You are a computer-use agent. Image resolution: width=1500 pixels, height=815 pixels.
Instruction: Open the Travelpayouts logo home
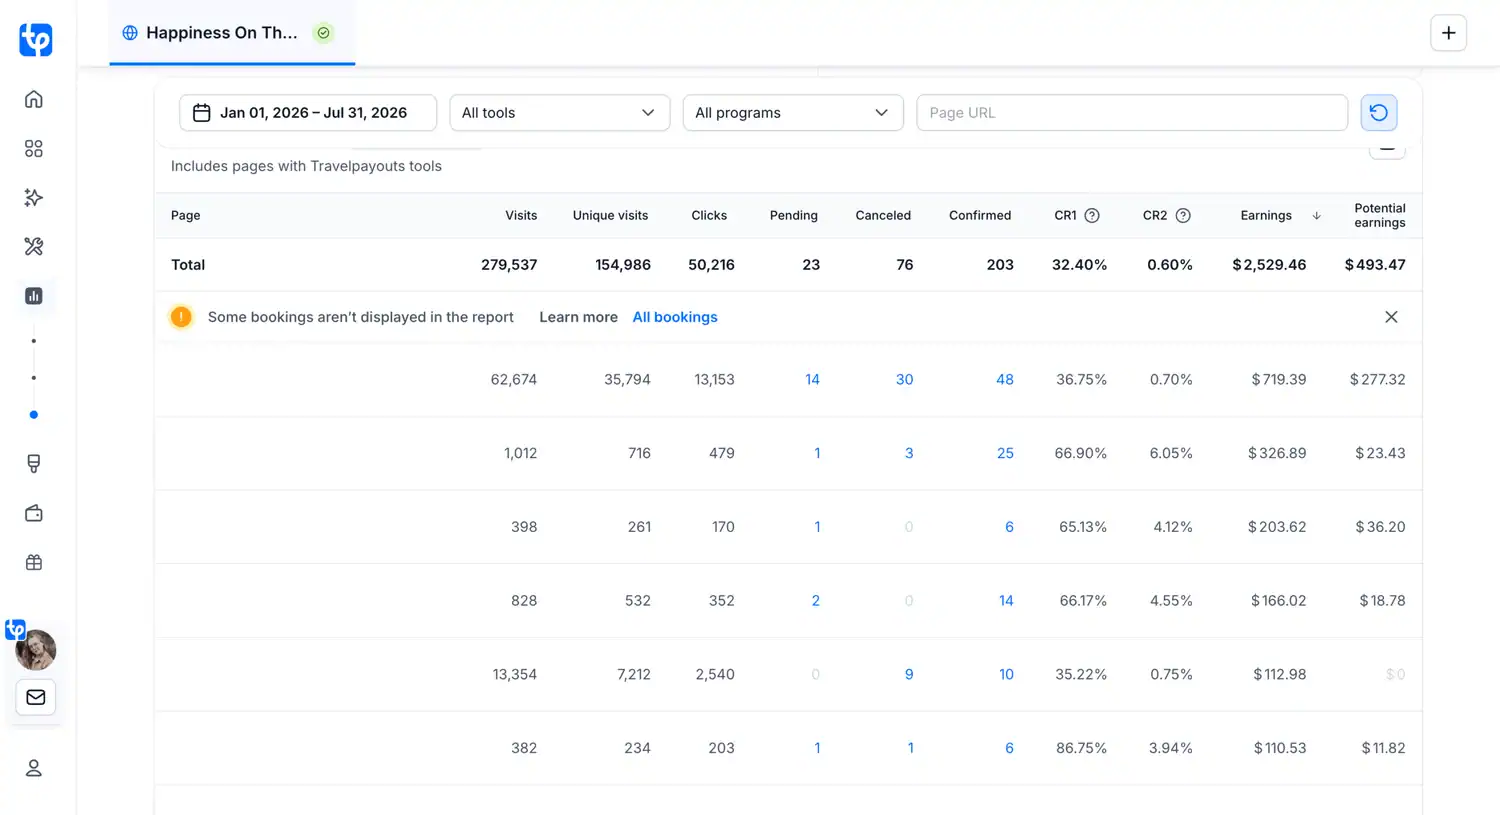point(36,40)
